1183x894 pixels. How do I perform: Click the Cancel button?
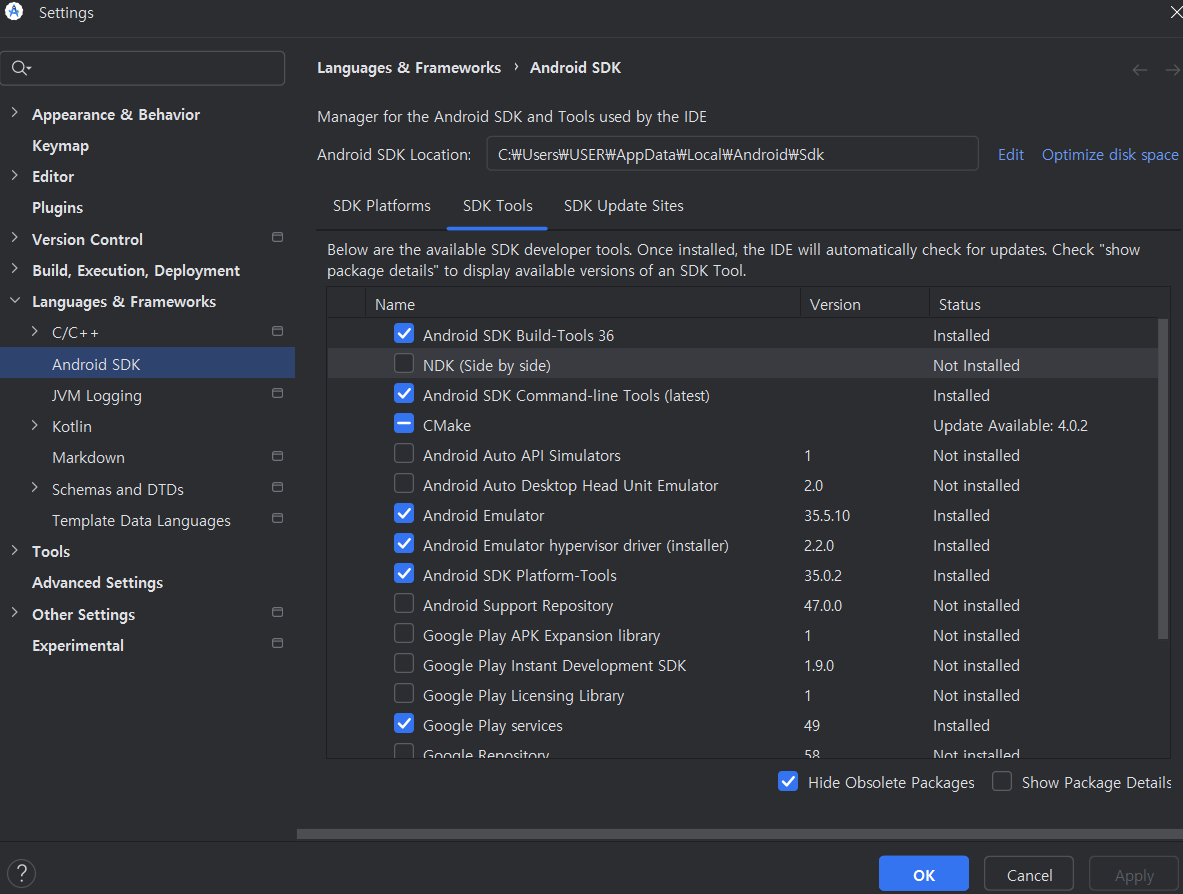1029,874
